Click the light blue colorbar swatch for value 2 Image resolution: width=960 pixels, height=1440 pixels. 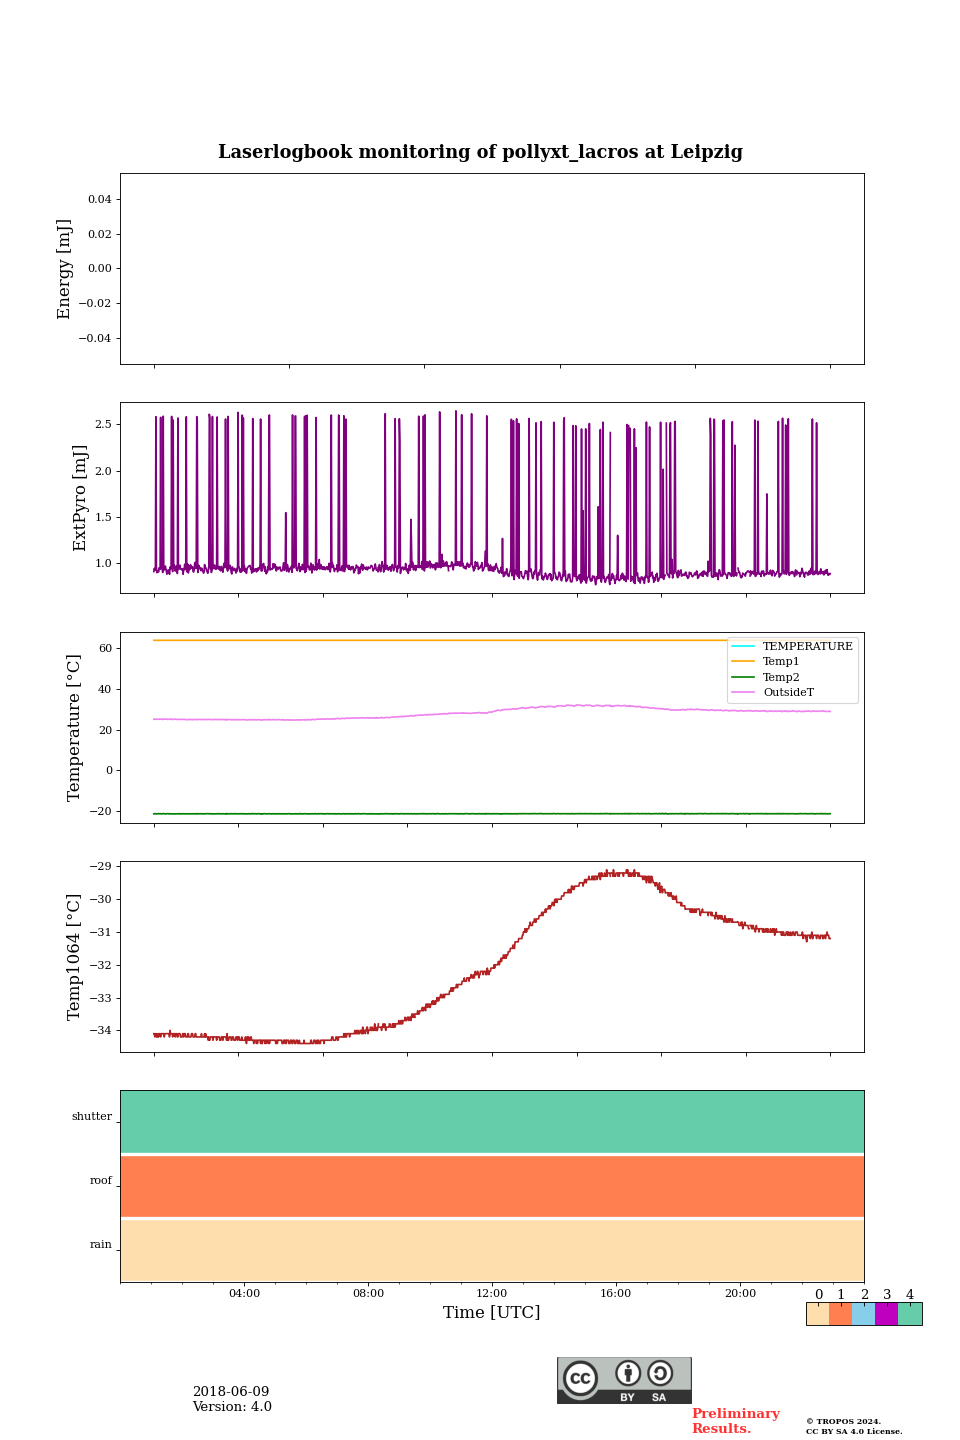click(x=863, y=1314)
